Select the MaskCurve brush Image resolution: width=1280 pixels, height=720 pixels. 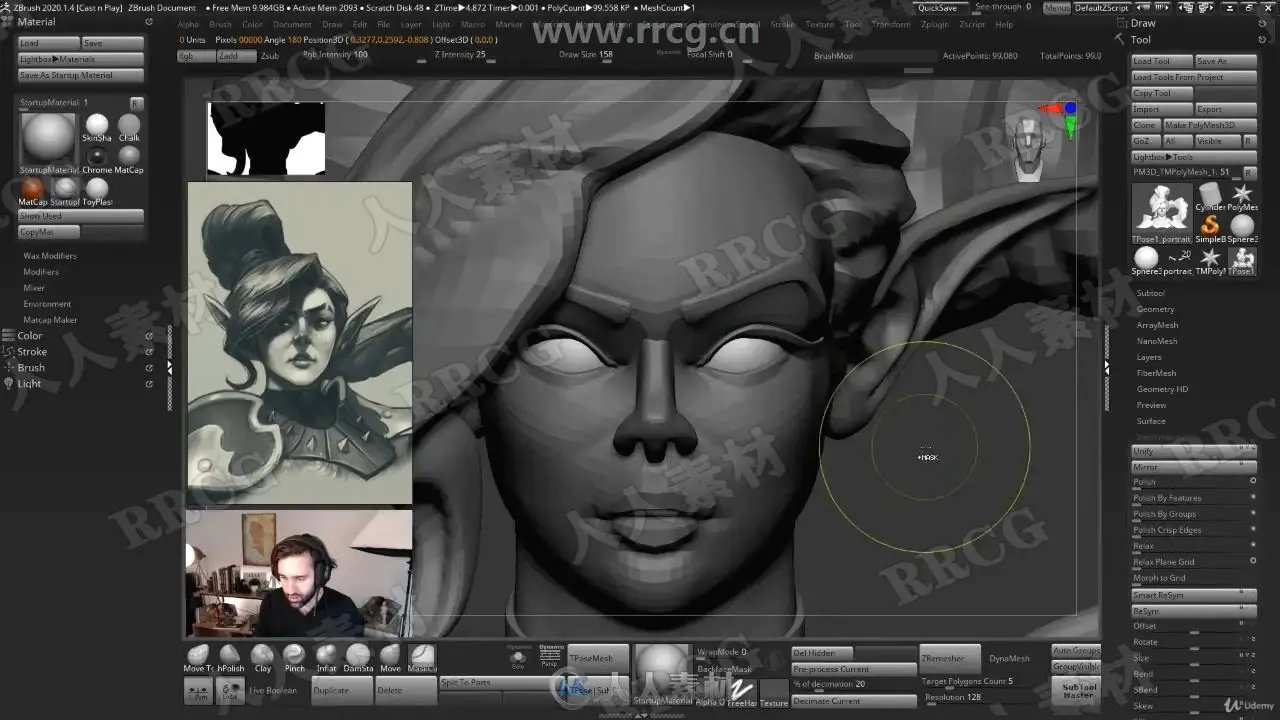click(x=422, y=657)
